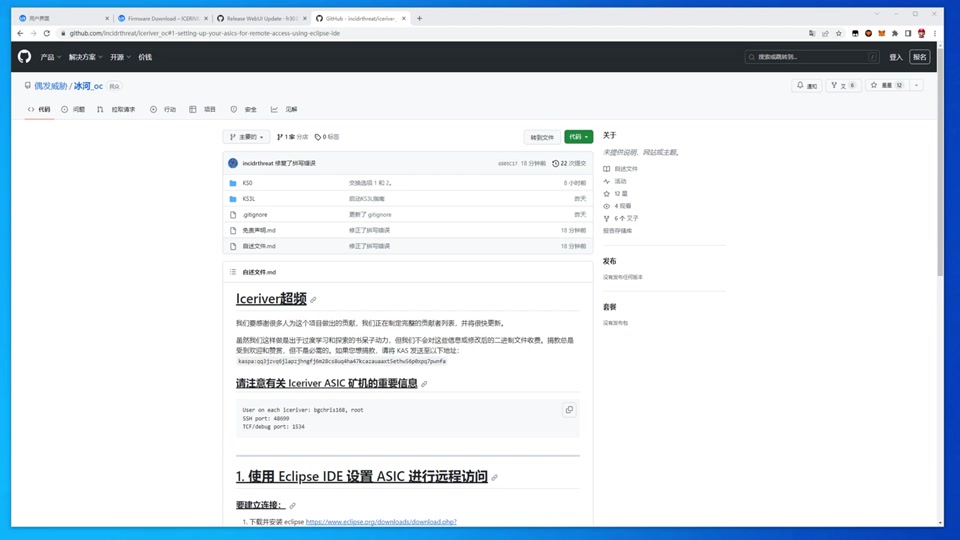Open the GitHub logo home link
Screen dimensions: 960x540
[x=24, y=57]
